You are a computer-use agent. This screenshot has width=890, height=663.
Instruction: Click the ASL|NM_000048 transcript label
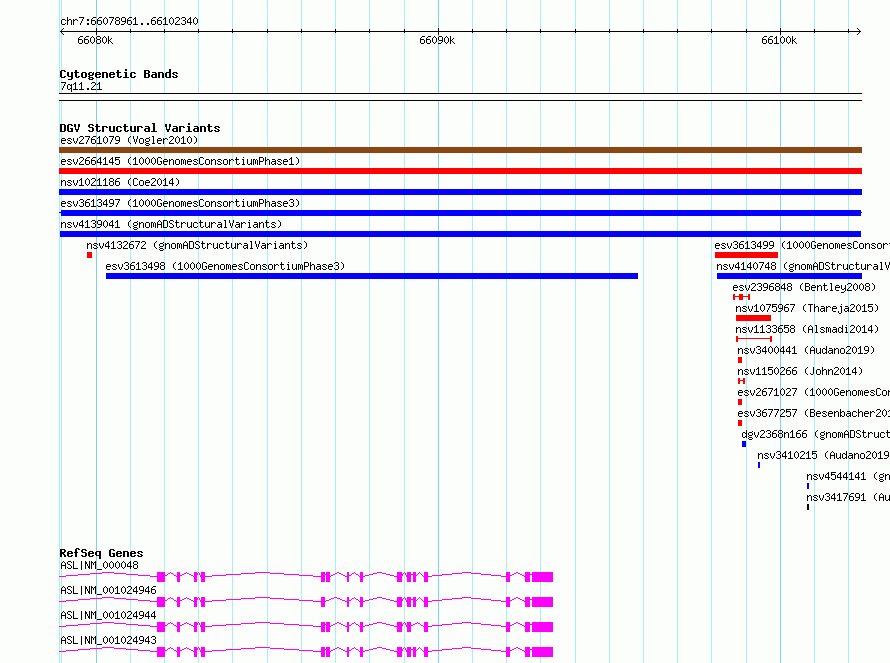pos(99,565)
